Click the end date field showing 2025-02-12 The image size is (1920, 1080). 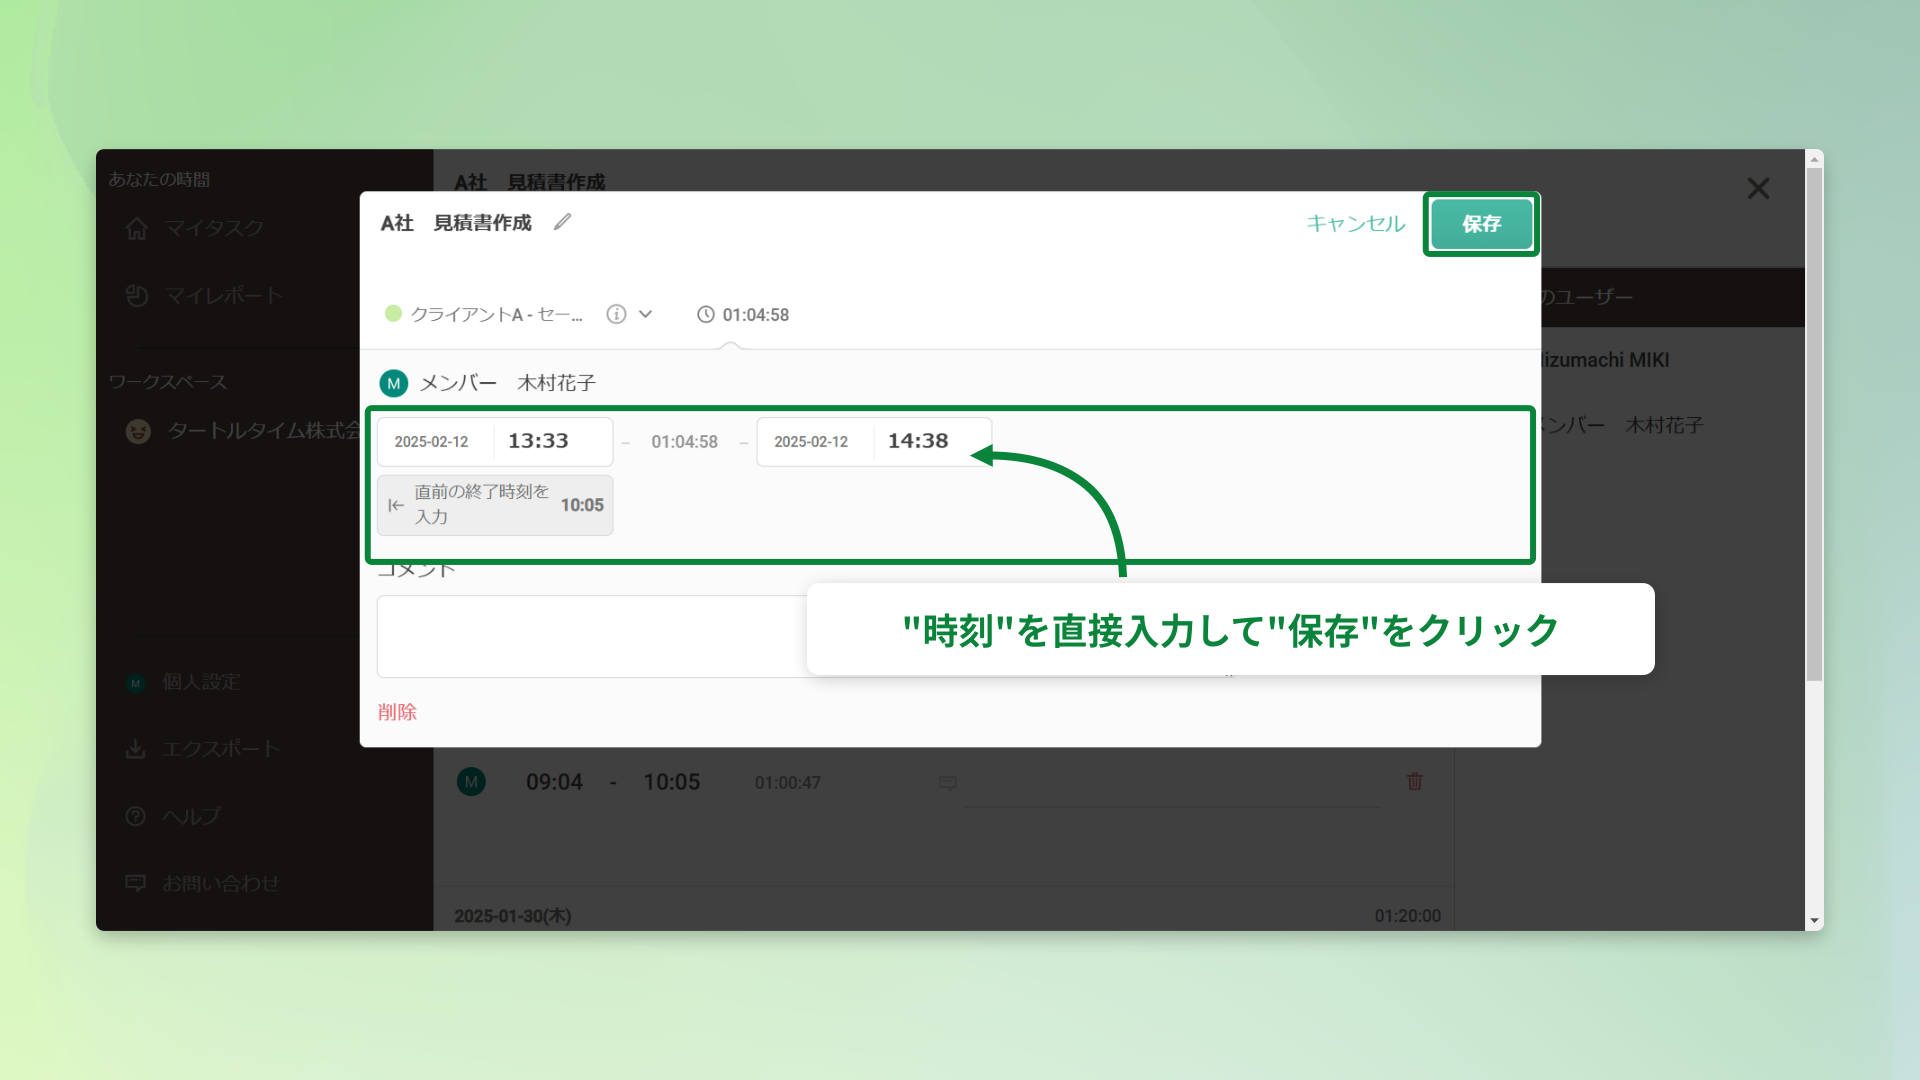813,440
